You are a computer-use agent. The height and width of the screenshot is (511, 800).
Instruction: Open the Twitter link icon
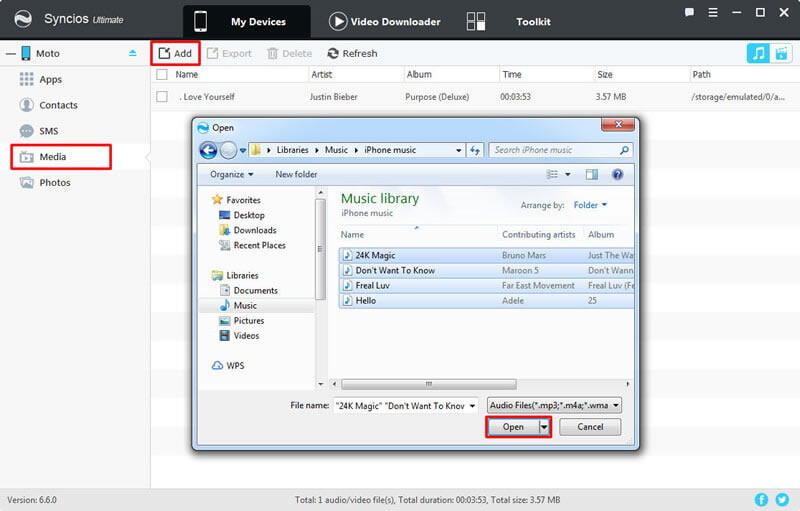pyautogui.click(x=785, y=499)
